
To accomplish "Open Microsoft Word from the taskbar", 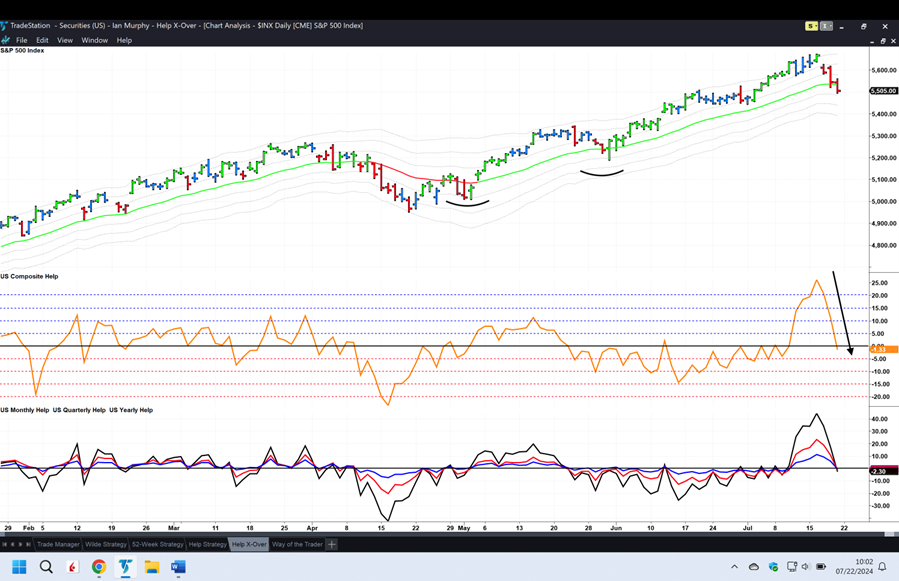I will (178, 567).
